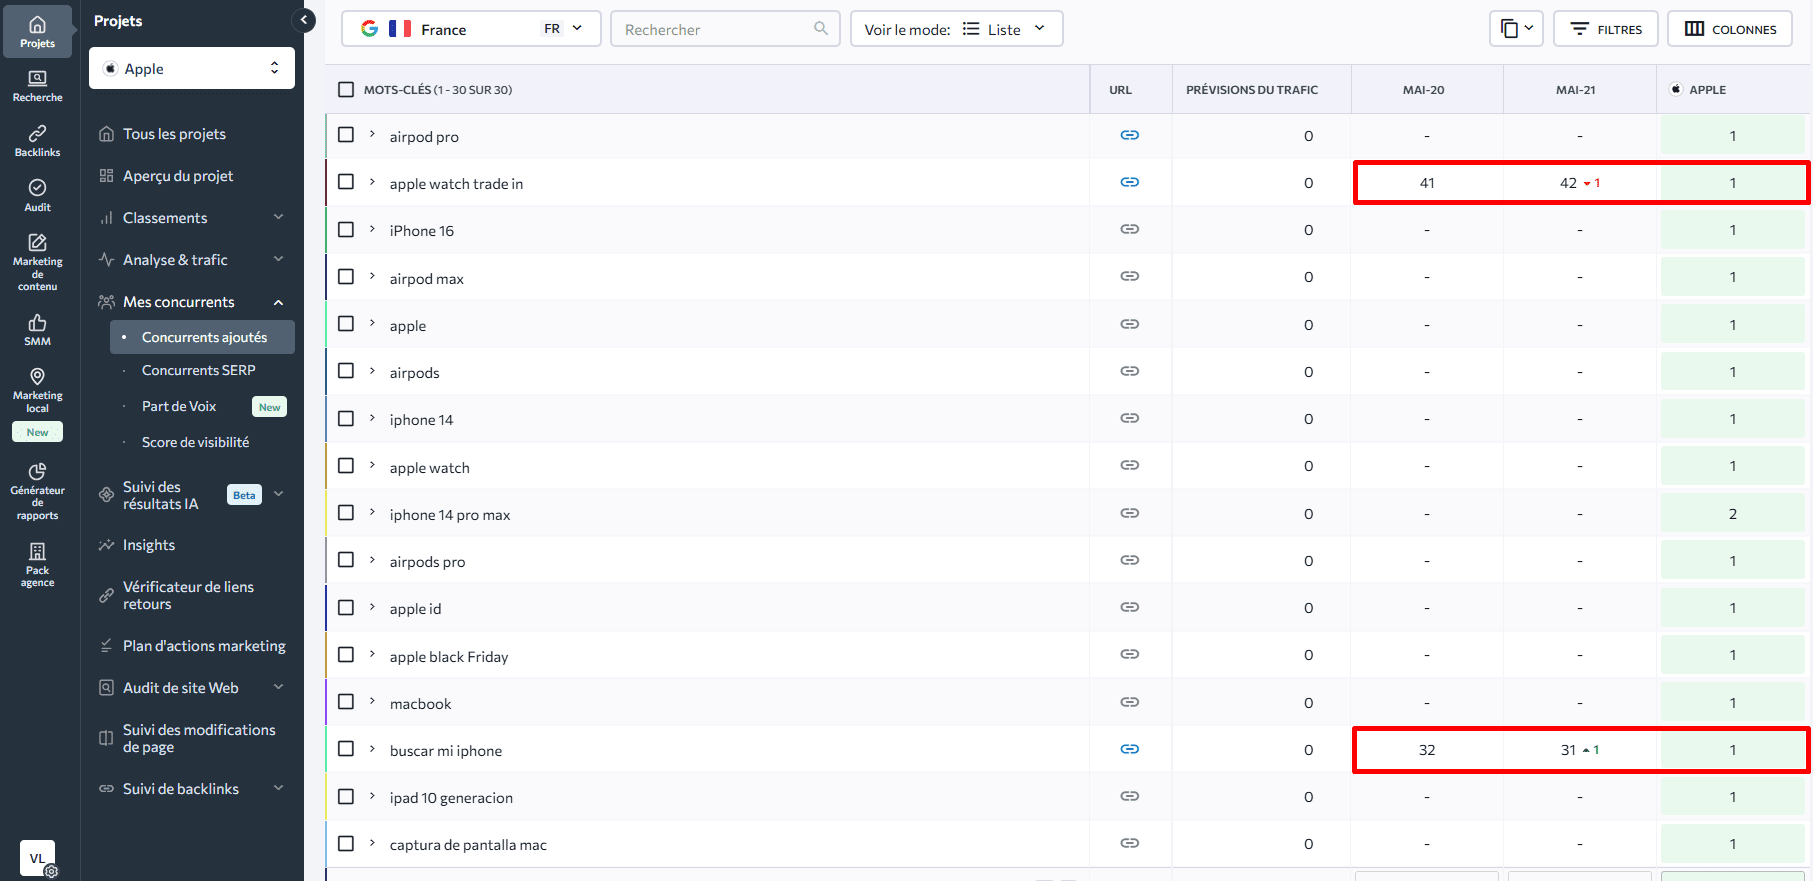Check the apple watch trade in checkbox
Screen dimensions: 1813x881
[346, 181]
